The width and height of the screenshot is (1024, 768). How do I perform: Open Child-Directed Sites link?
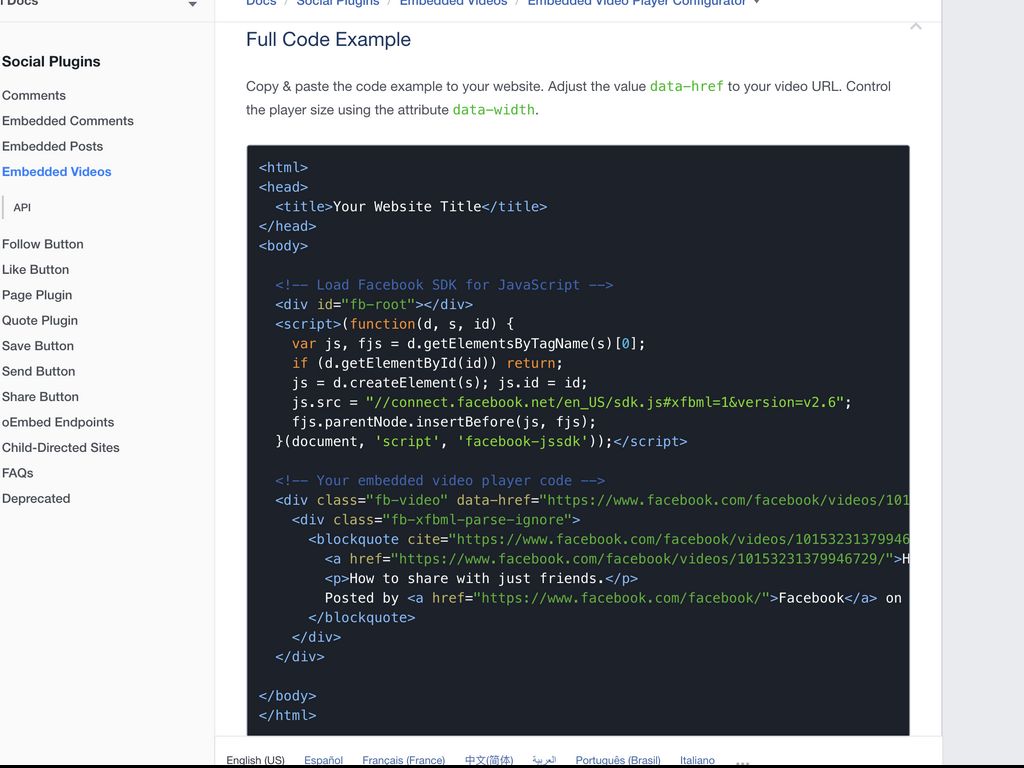[61, 448]
